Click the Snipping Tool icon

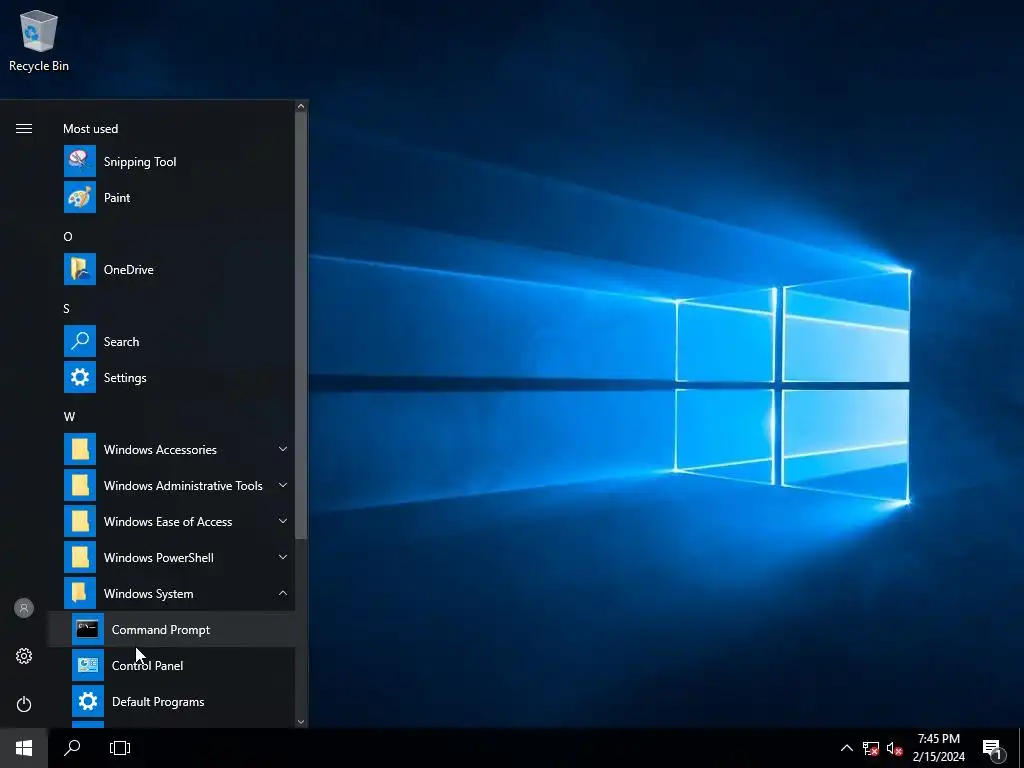click(x=80, y=161)
